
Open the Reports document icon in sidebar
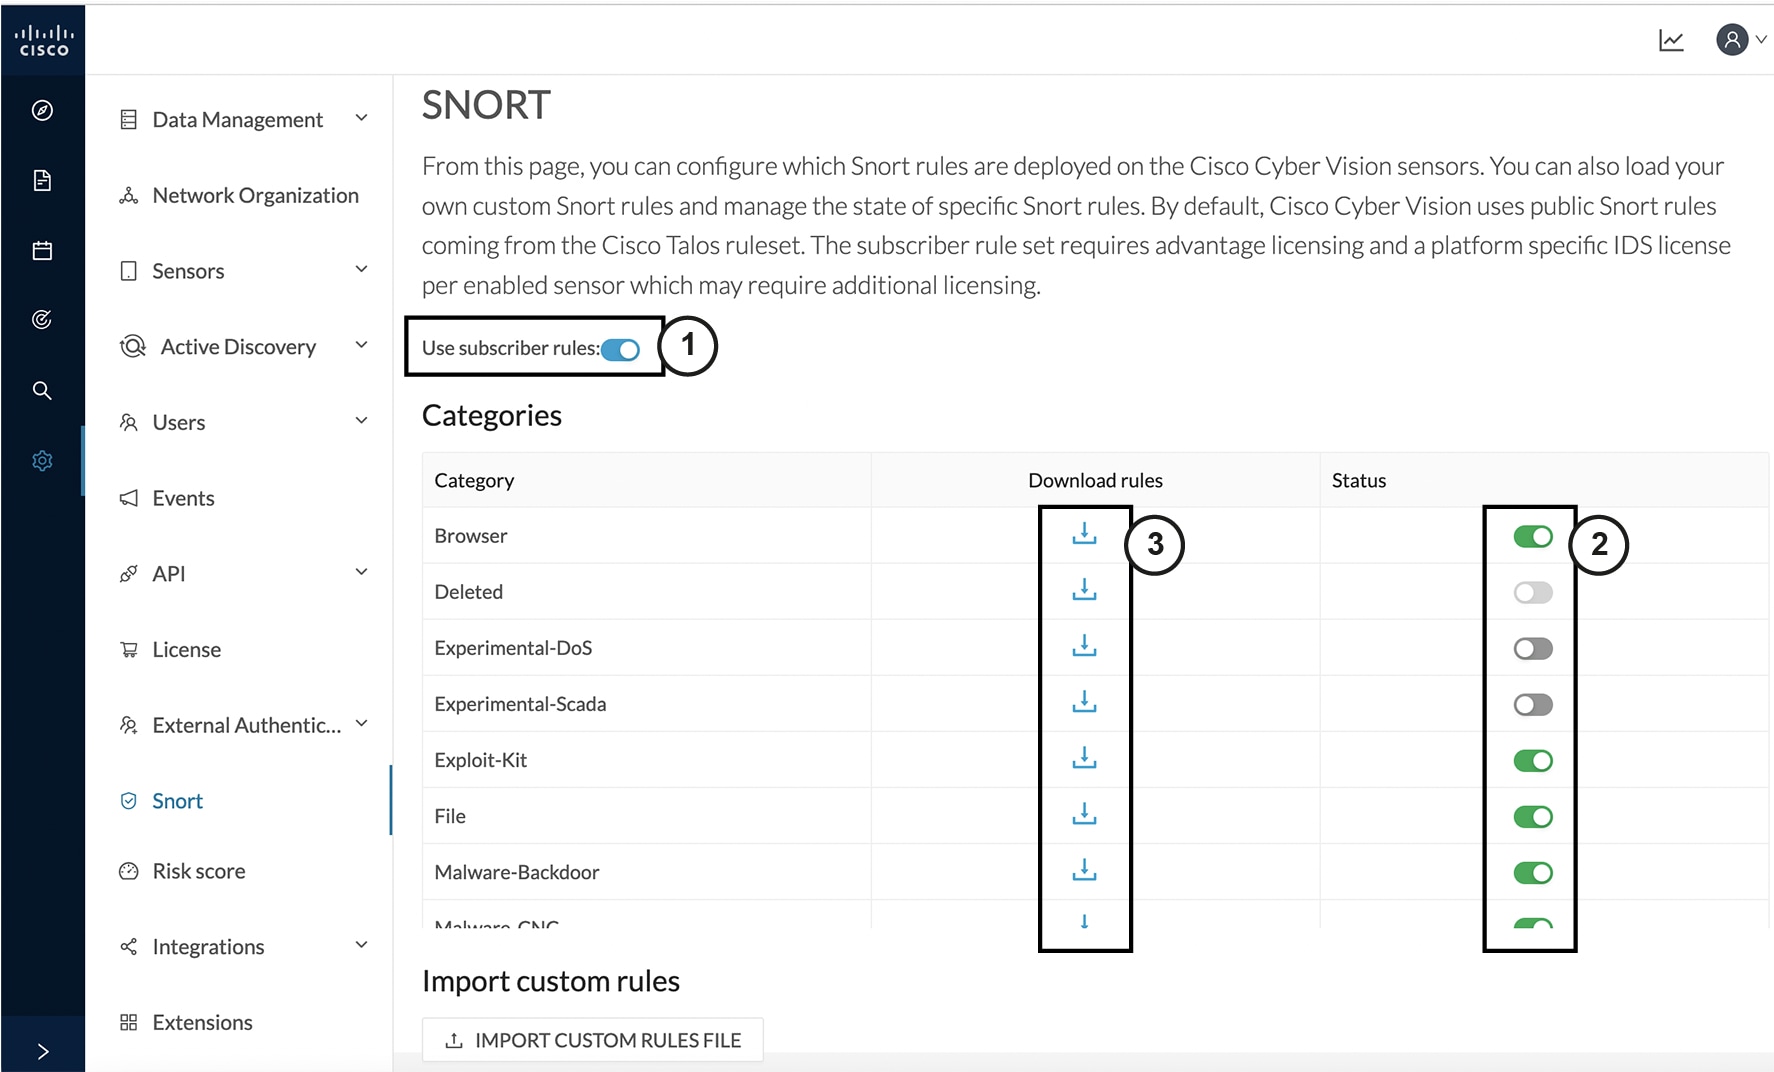tap(42, 180)
